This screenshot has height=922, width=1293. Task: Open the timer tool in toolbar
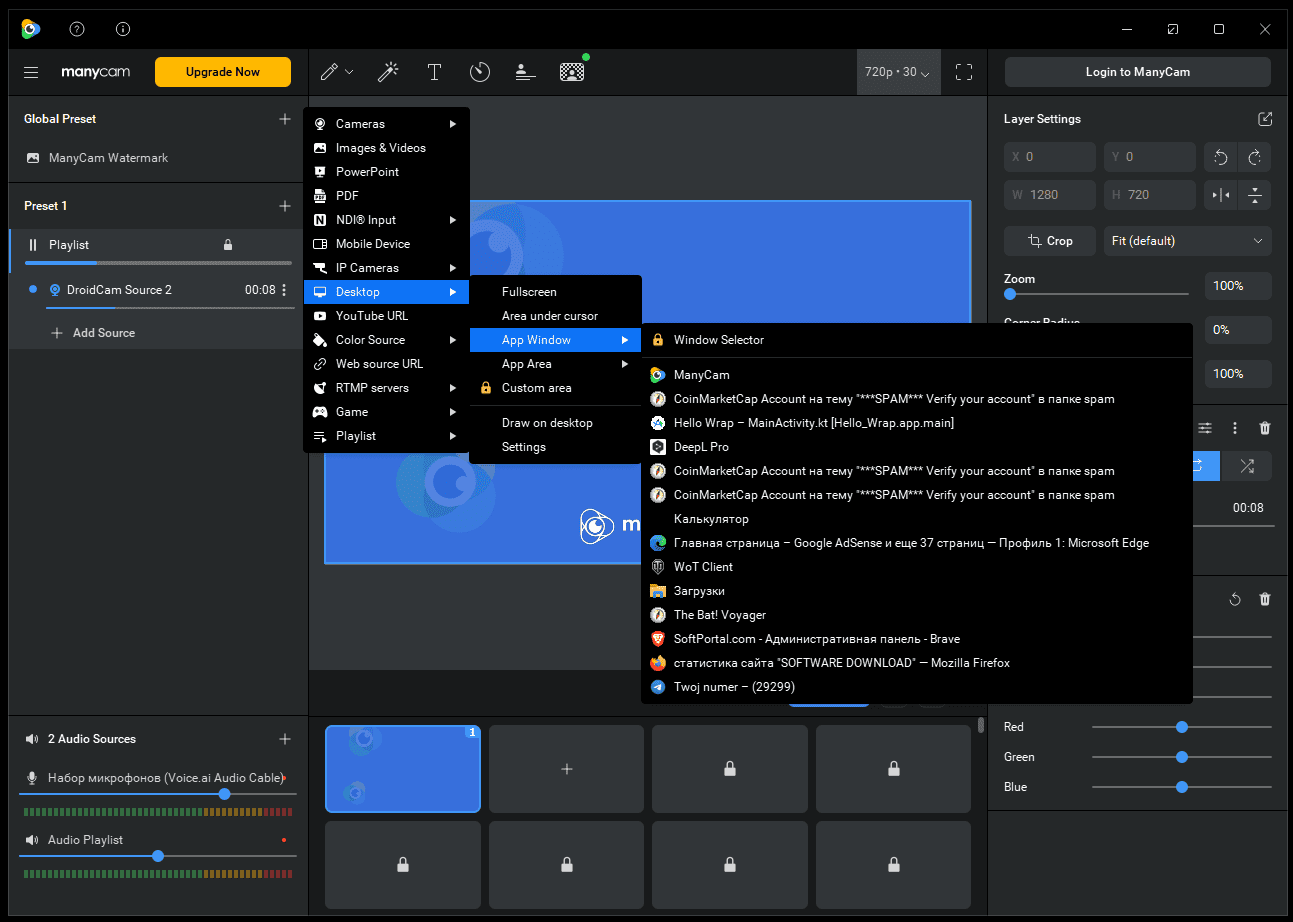[x=480, y=72]
